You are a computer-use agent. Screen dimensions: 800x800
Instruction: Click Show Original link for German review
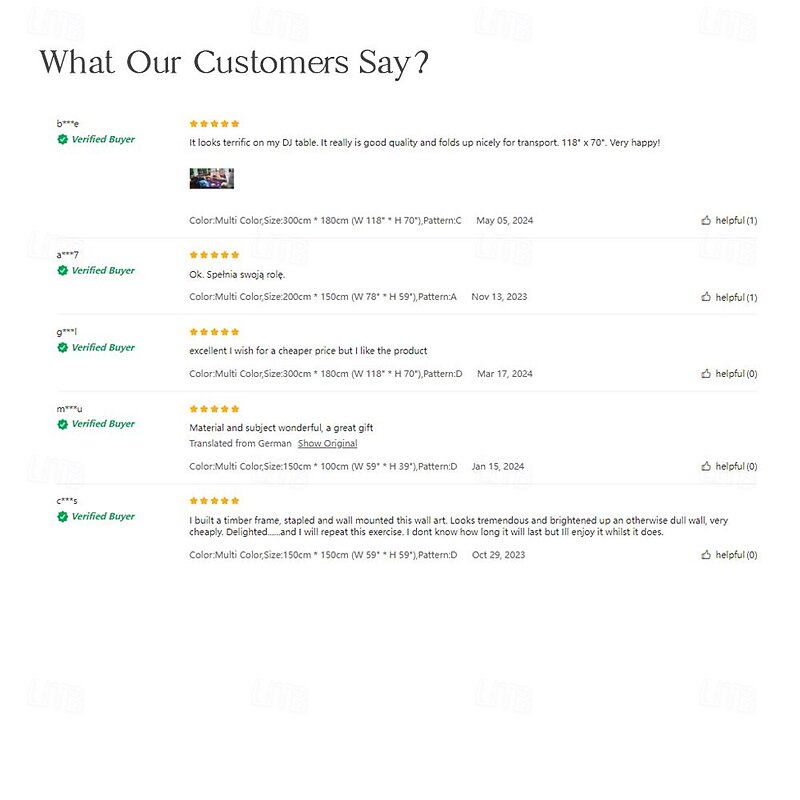(x=327, y=444)
